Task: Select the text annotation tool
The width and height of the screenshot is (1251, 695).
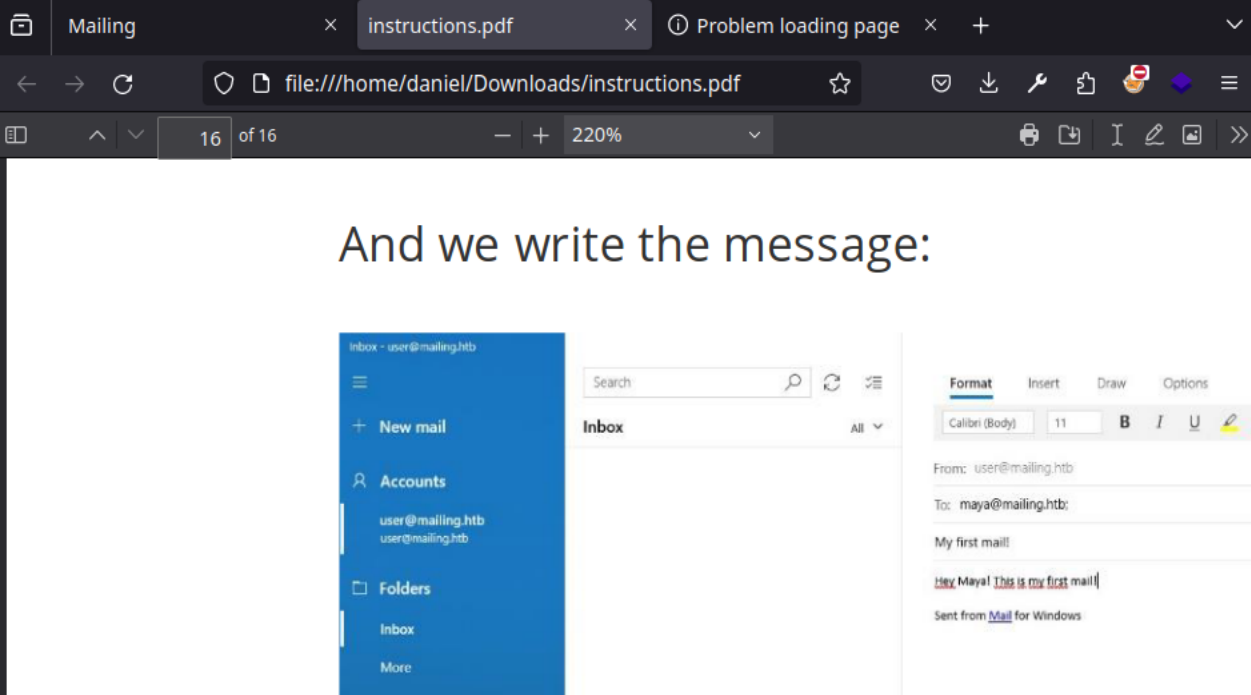Action: coord(1117,135)
